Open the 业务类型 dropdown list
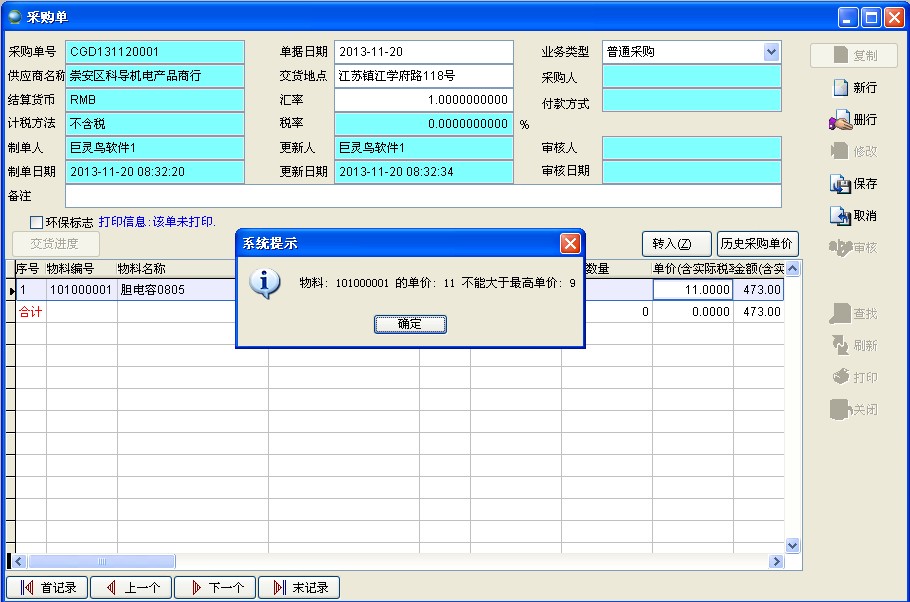This screenshot has height=602, width=910. point(771,52)
